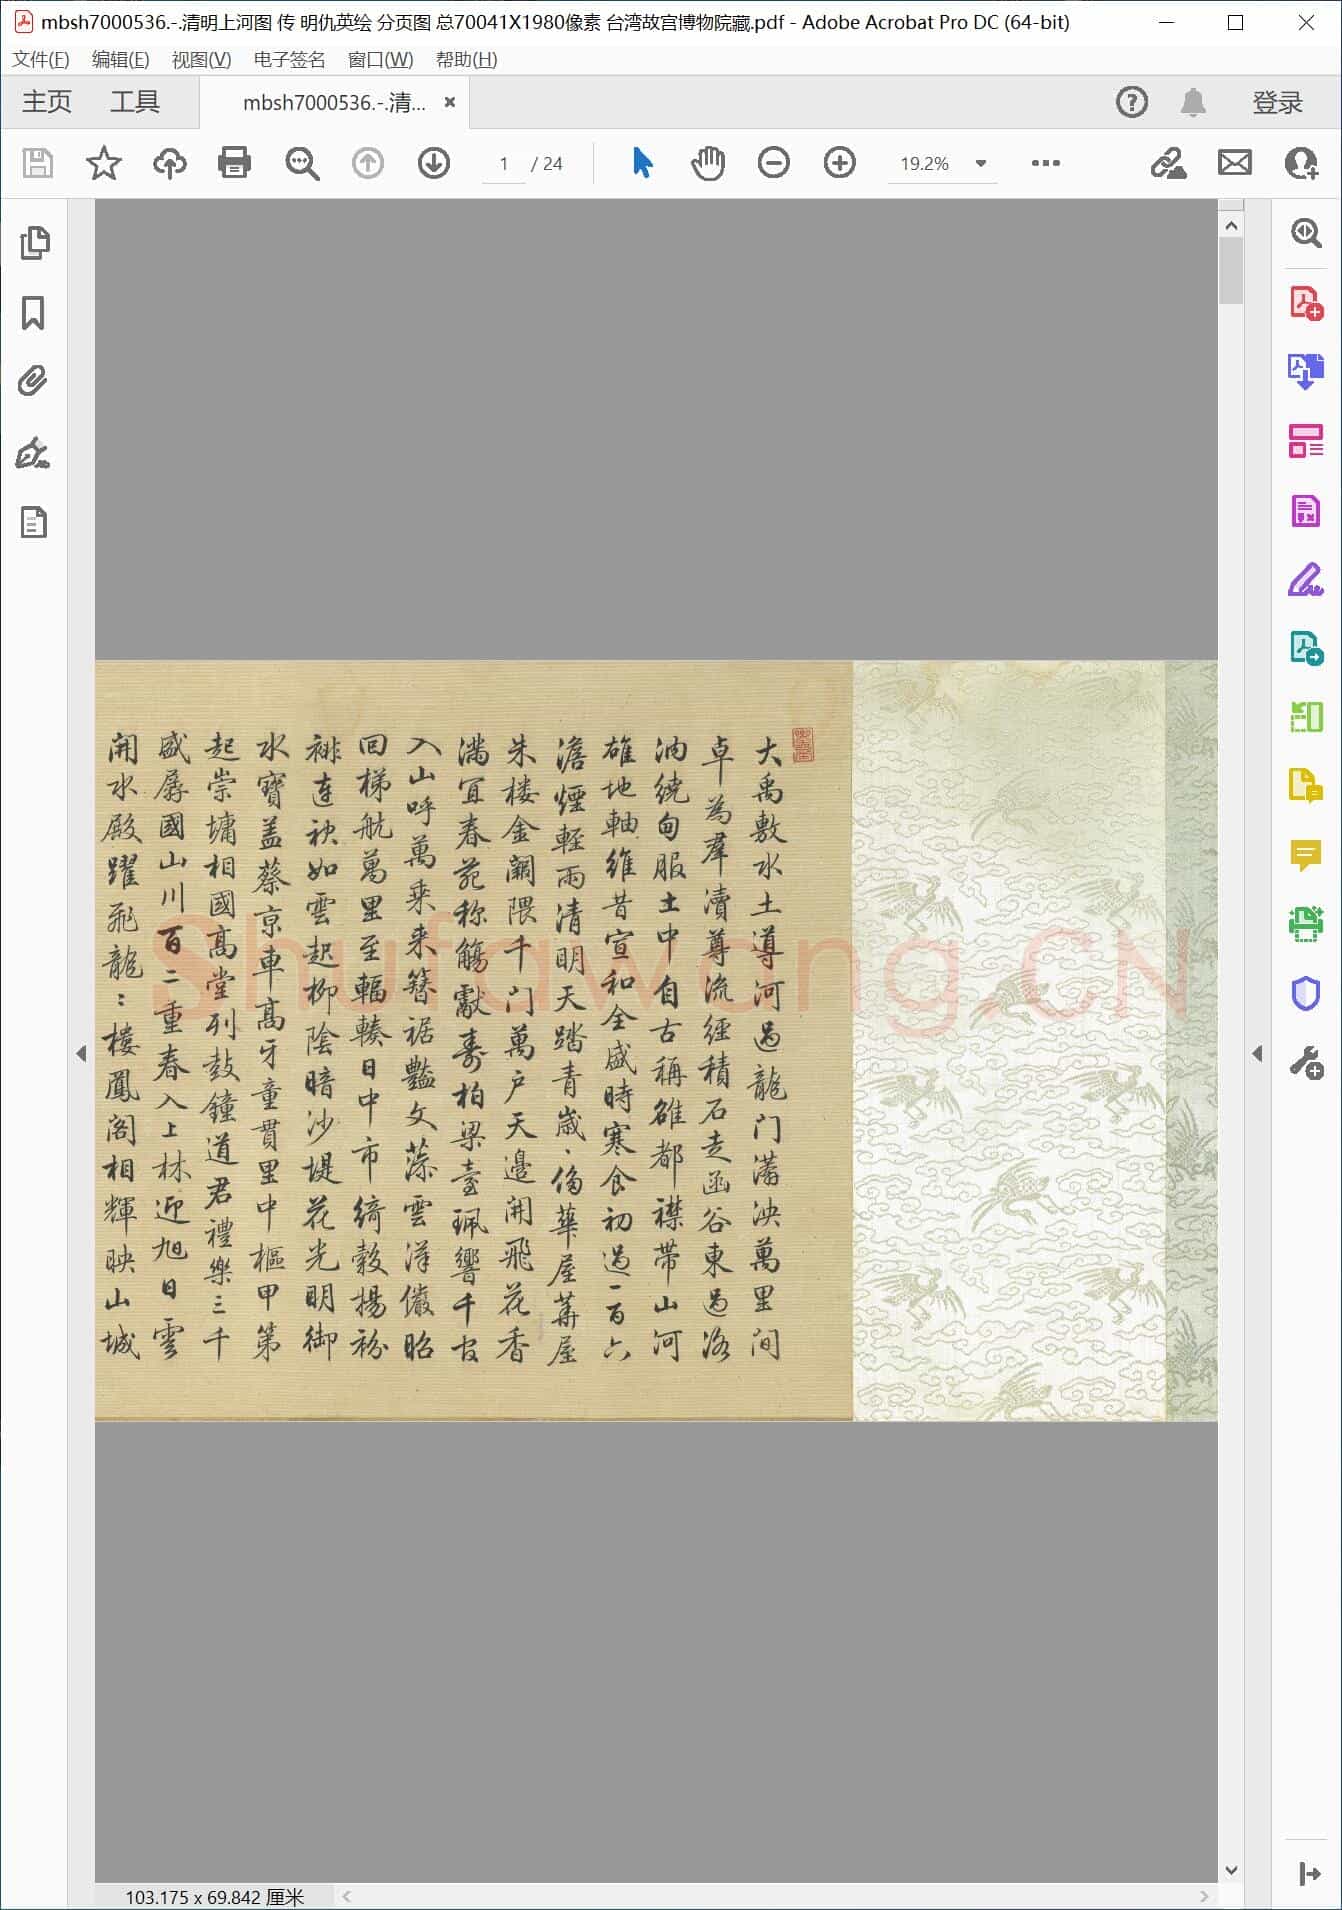Open the 视图 menu
The width and height of the screenshot is (1342, 1910).
click(202, 59)
